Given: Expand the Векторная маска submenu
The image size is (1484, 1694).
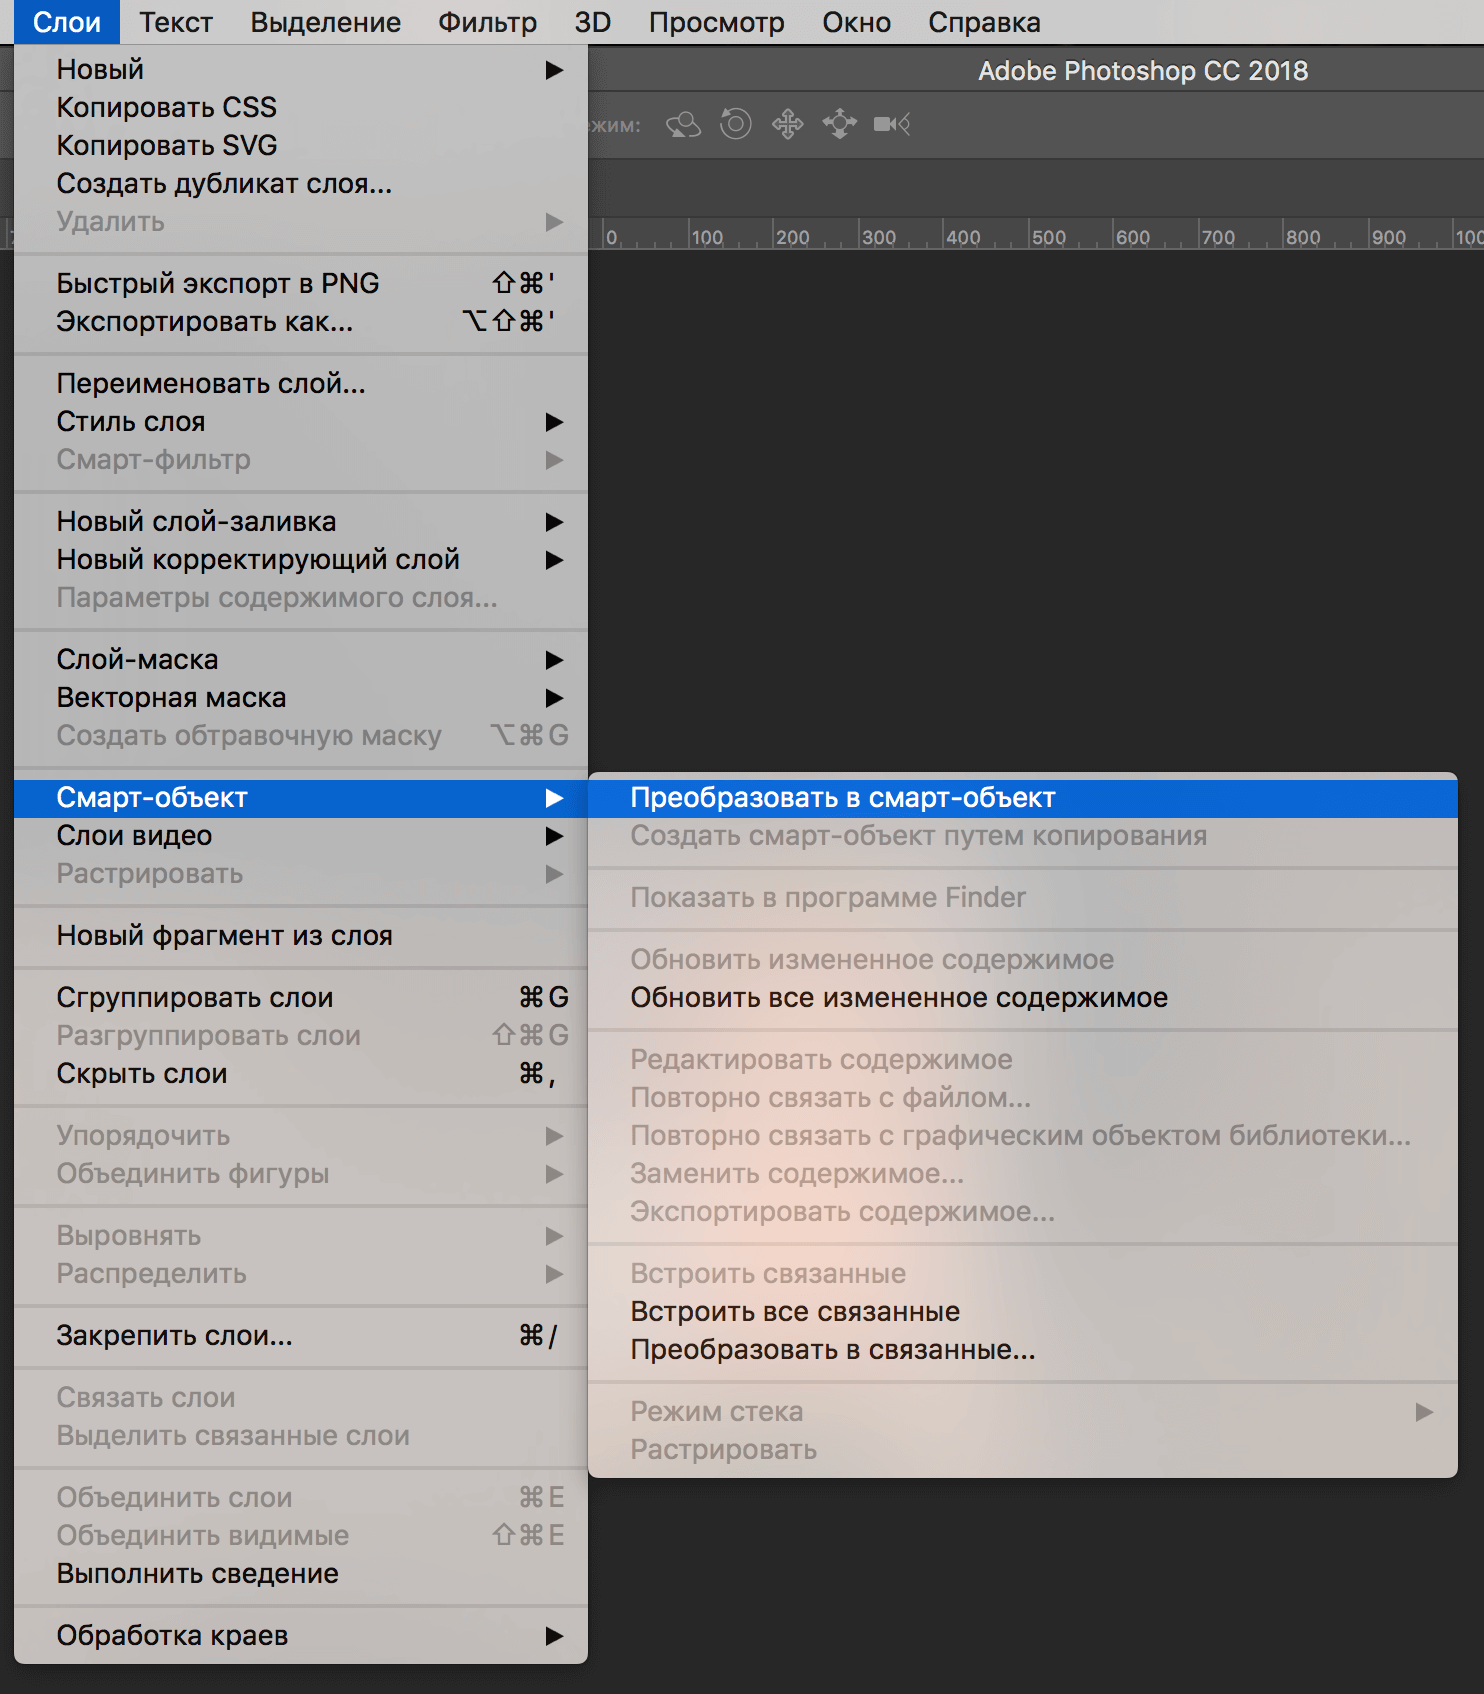Looking at the screenshot, I should (x=301, y=698).
